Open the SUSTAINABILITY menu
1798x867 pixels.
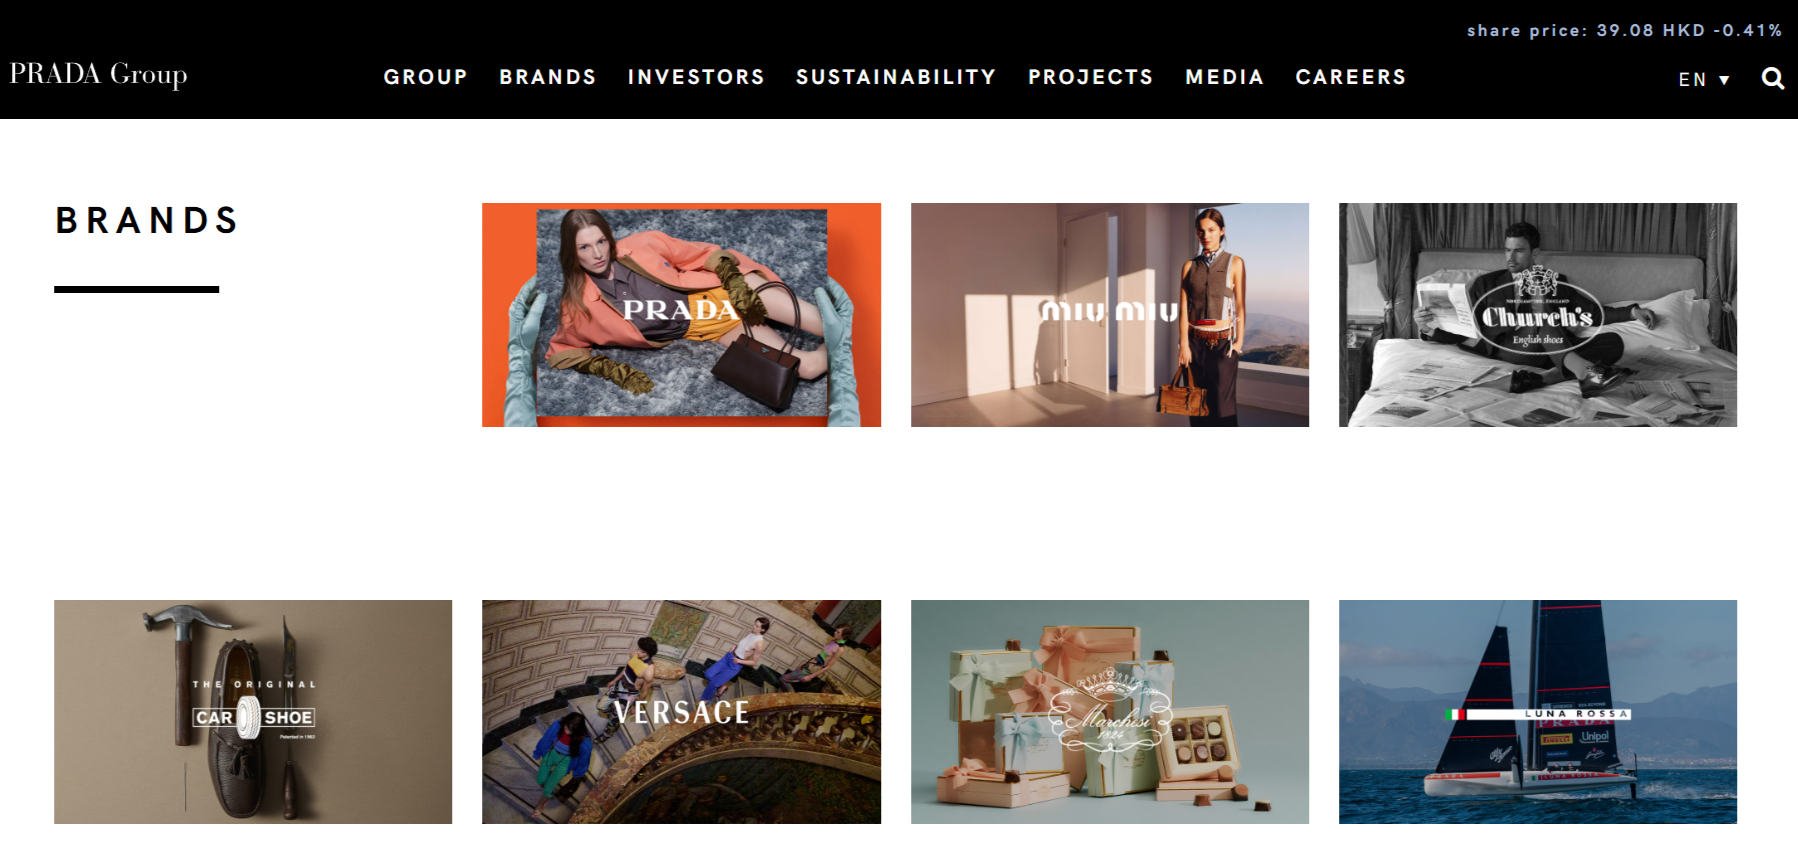[x=896, y=77]
